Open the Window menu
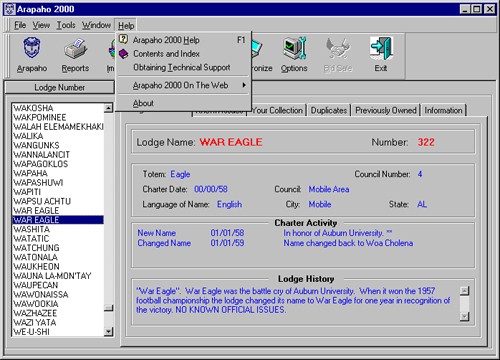This screenshot has height=360, width=500. pos(96,25)
